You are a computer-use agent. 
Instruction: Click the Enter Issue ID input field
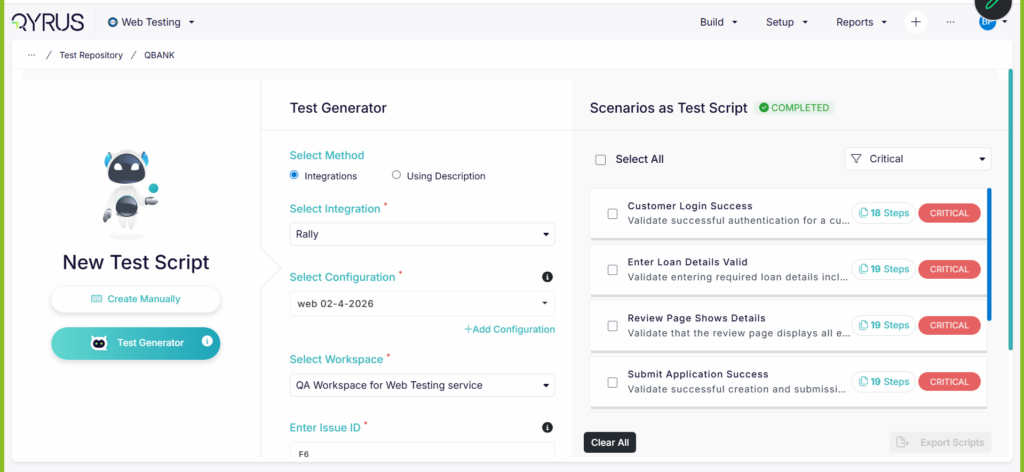tap(422, 450)
